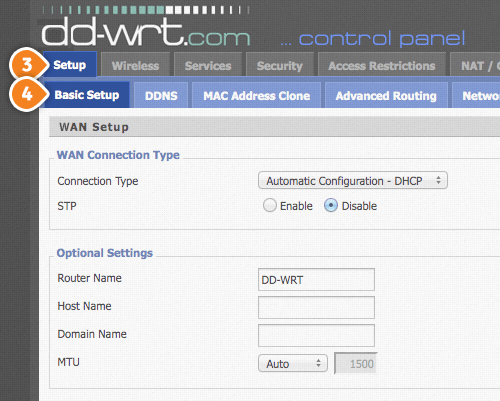Switch to the Wireless tab

point(135,65)
